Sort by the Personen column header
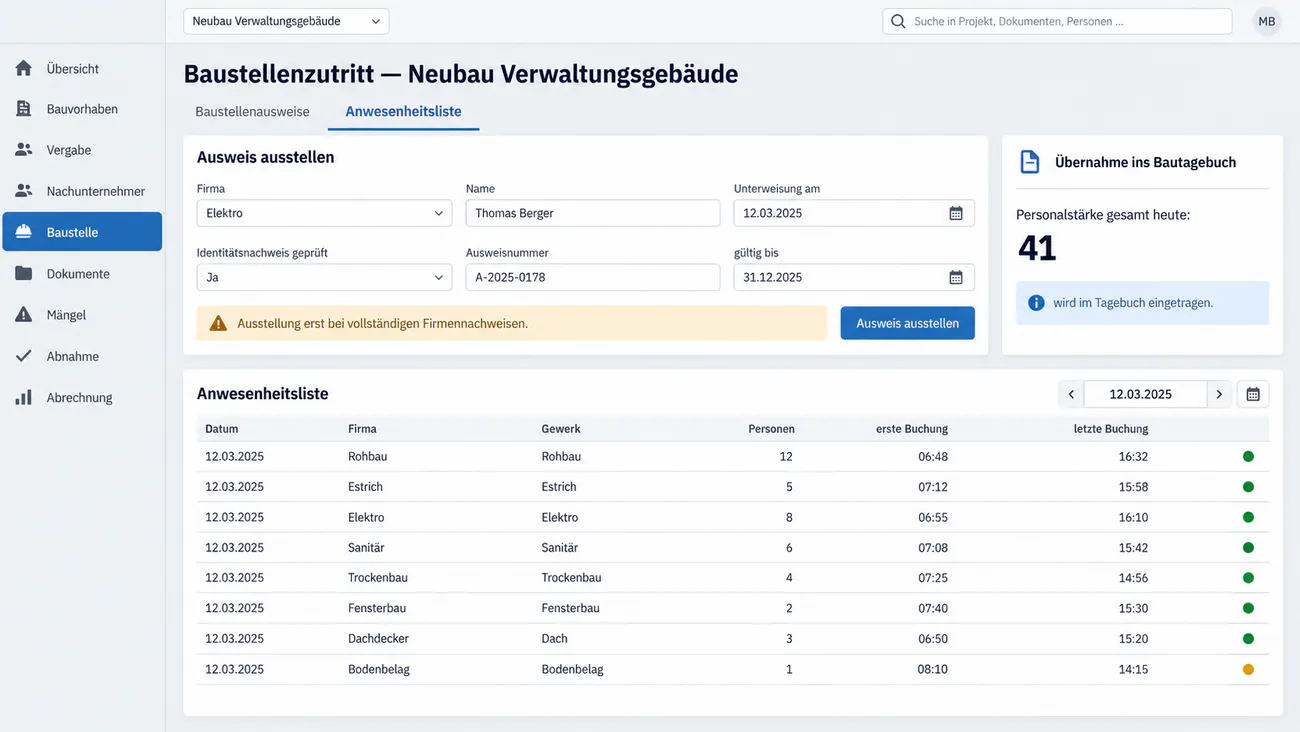 771,428
